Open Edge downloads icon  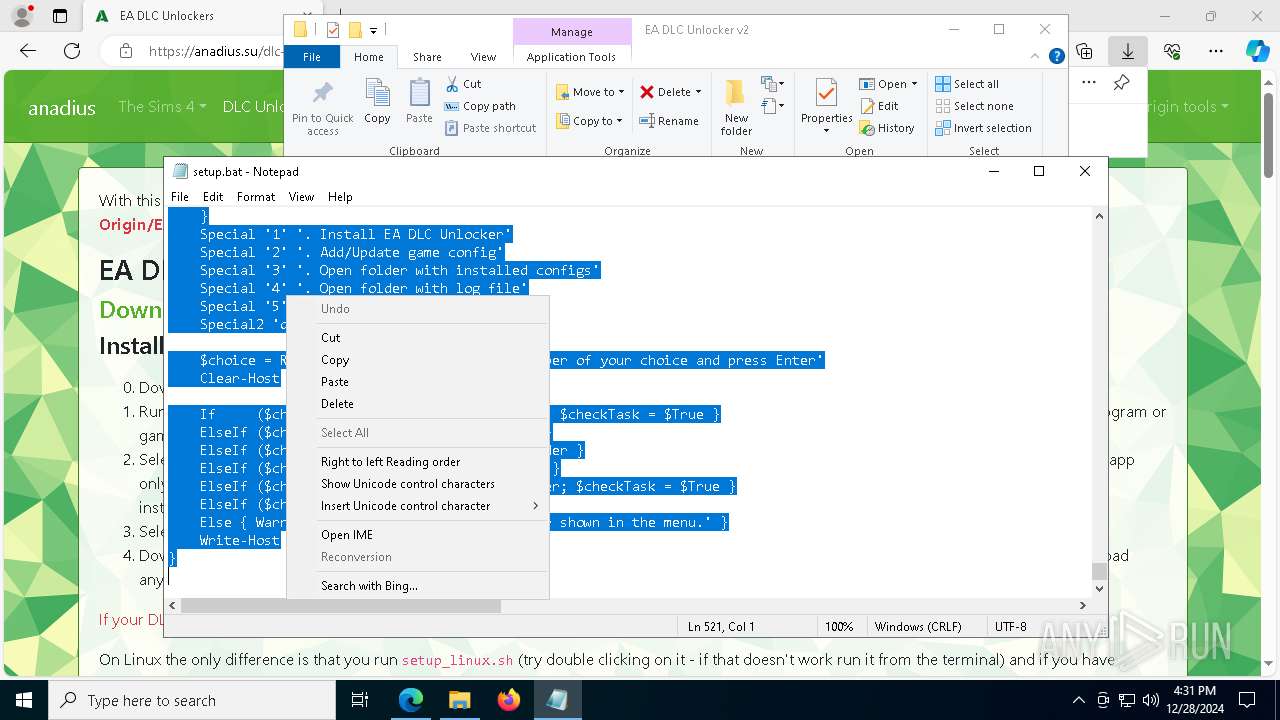point(1128,51)
